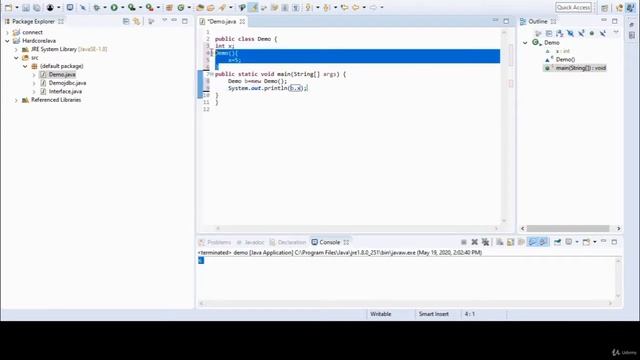This screenshot has height=360, width=640.
Task: Click the New Java Package icon
Action: [x=169, y=7]
